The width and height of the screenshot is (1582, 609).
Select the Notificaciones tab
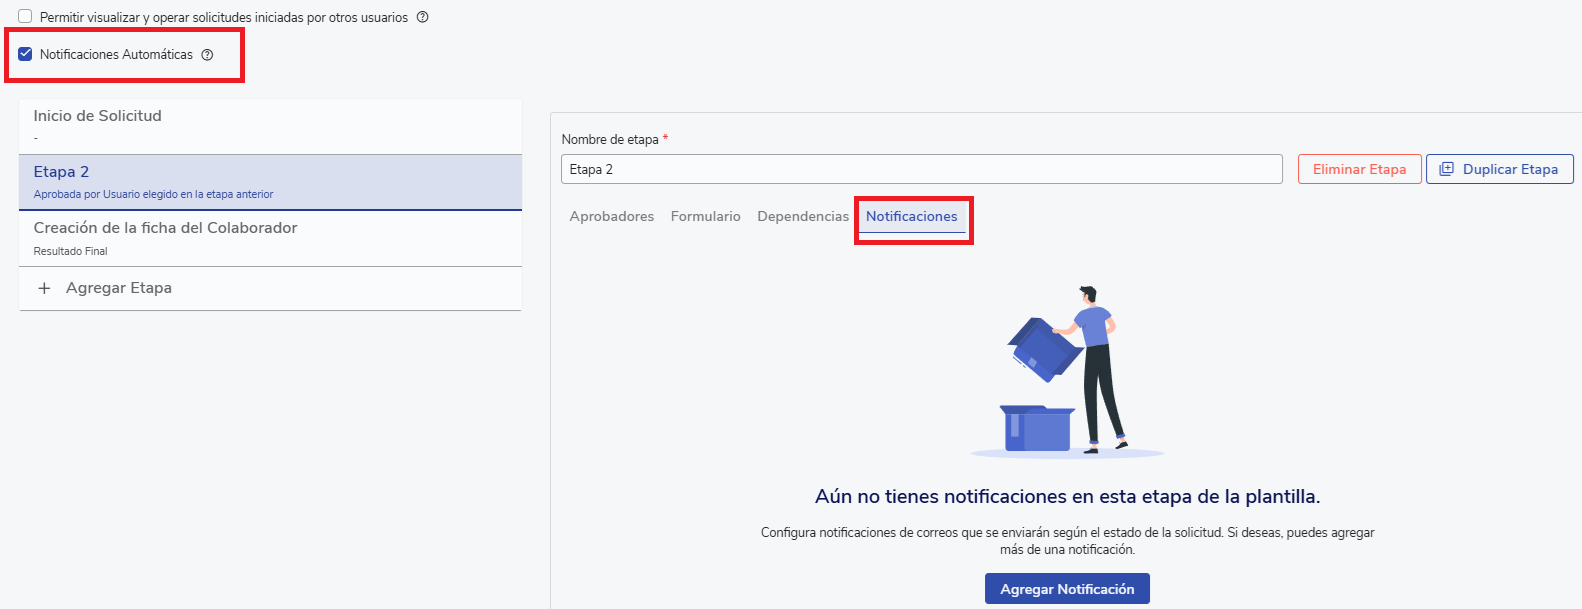click(911, 216)
